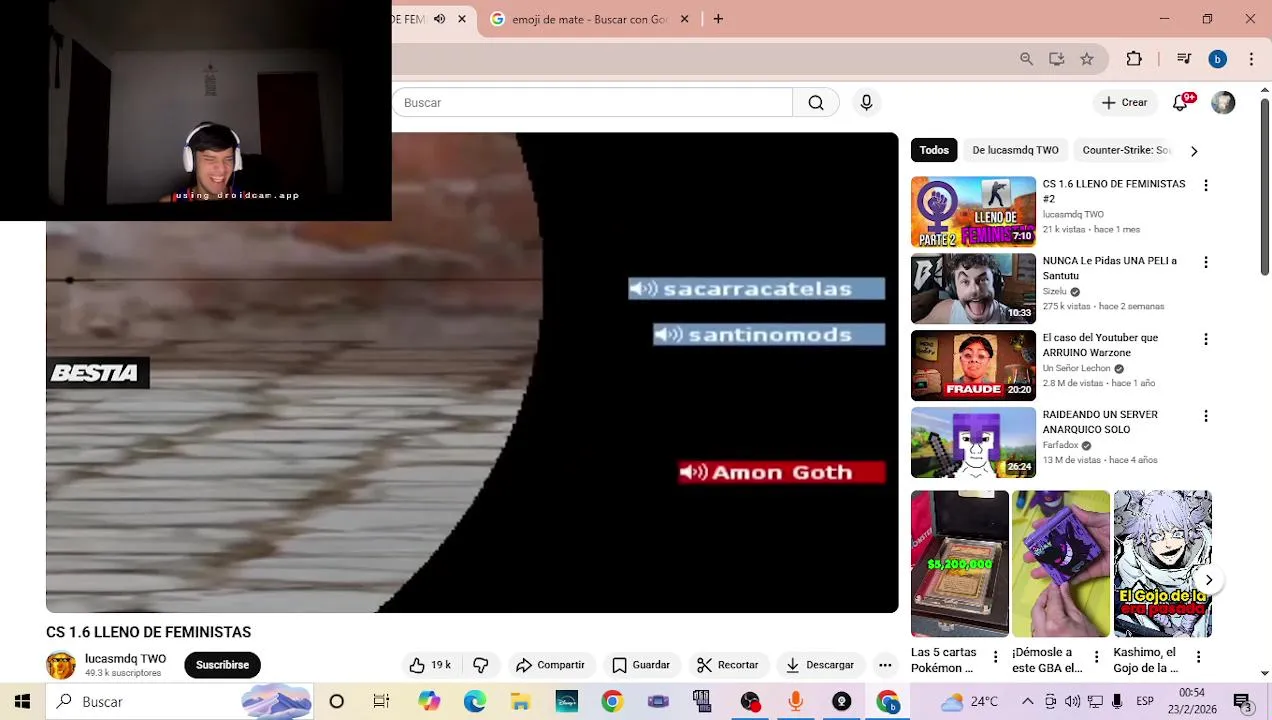Mute the YouTube tab using its speaker icon
1272x720 pixels.
[439, 19]
